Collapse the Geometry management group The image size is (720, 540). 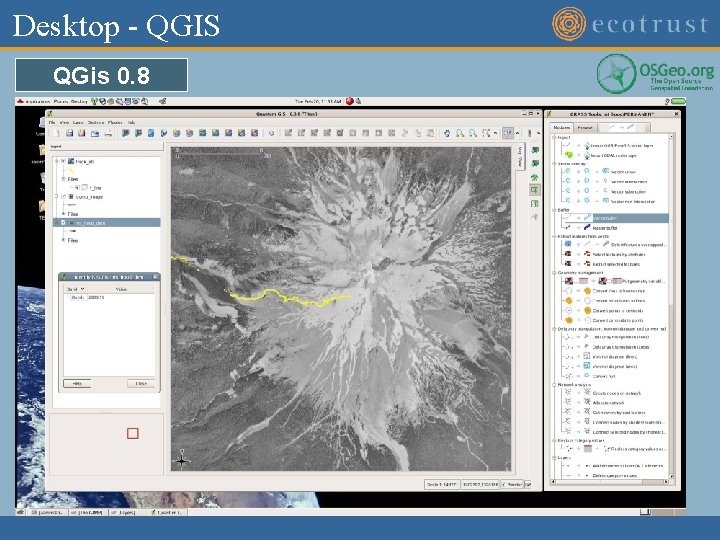click(554, 273)
